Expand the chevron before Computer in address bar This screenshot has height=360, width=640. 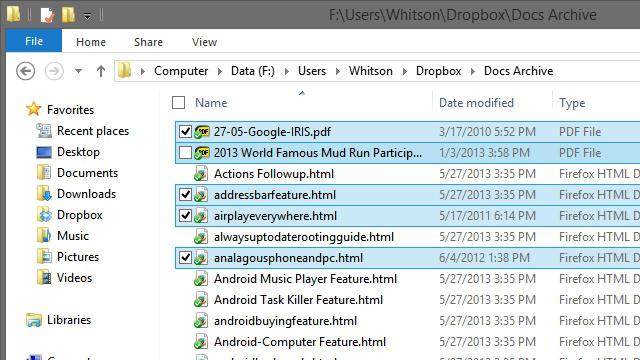(x=142, y=71)
